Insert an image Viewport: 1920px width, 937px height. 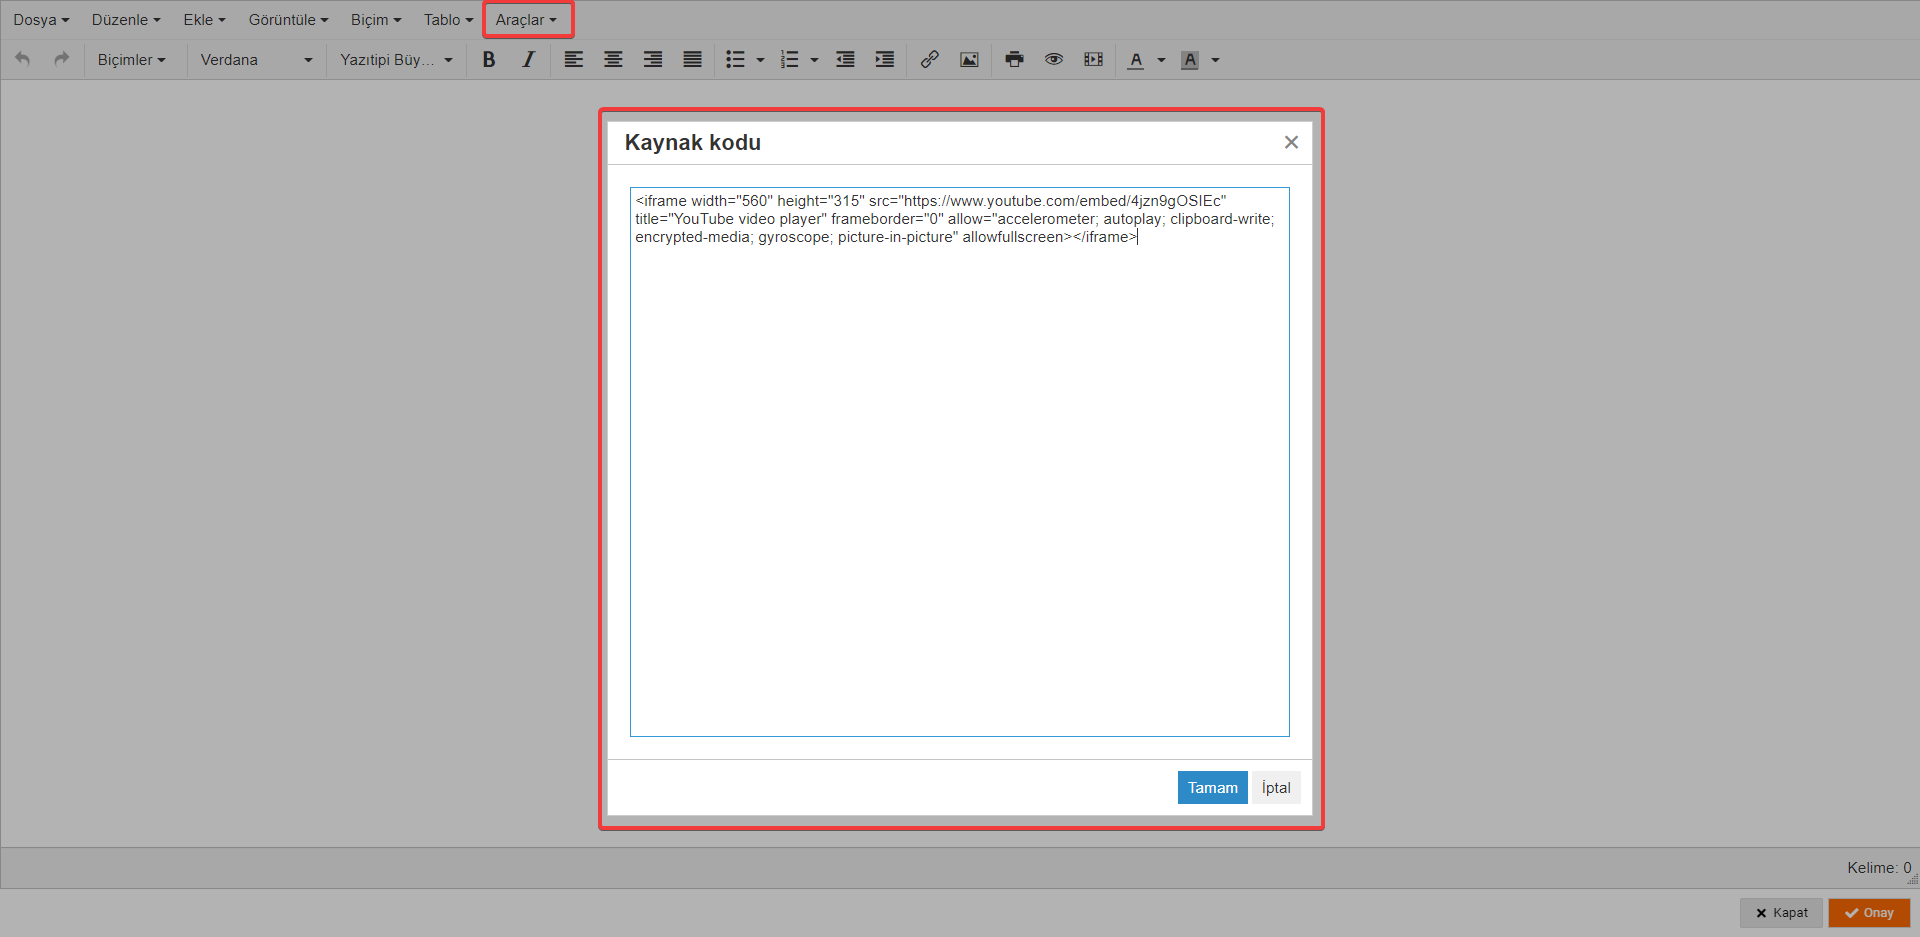pyautogui.click(x=969, y=59)
